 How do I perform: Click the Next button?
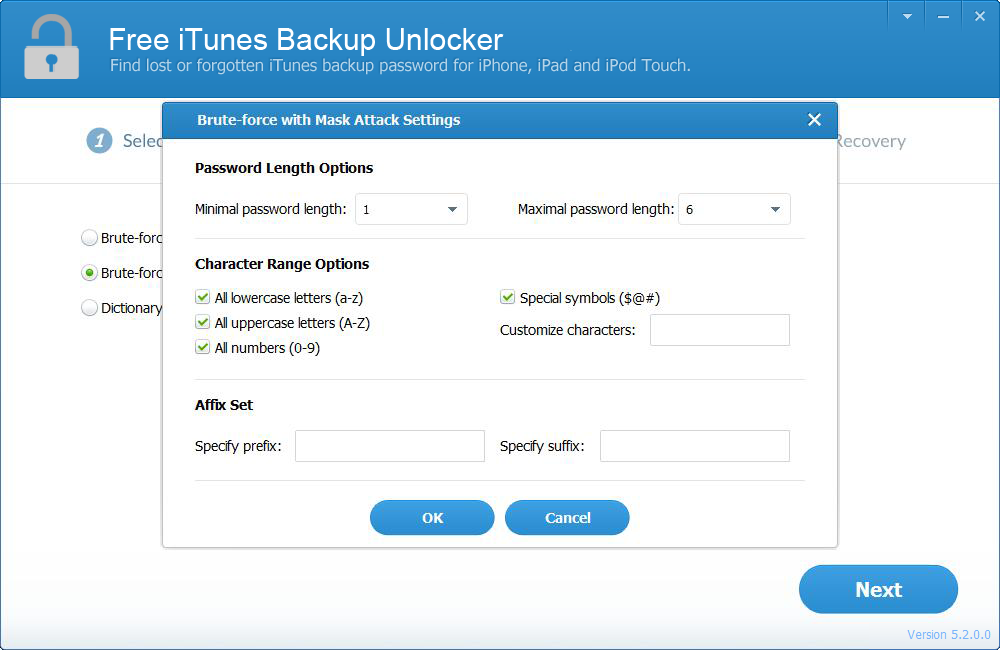[878, 590]
